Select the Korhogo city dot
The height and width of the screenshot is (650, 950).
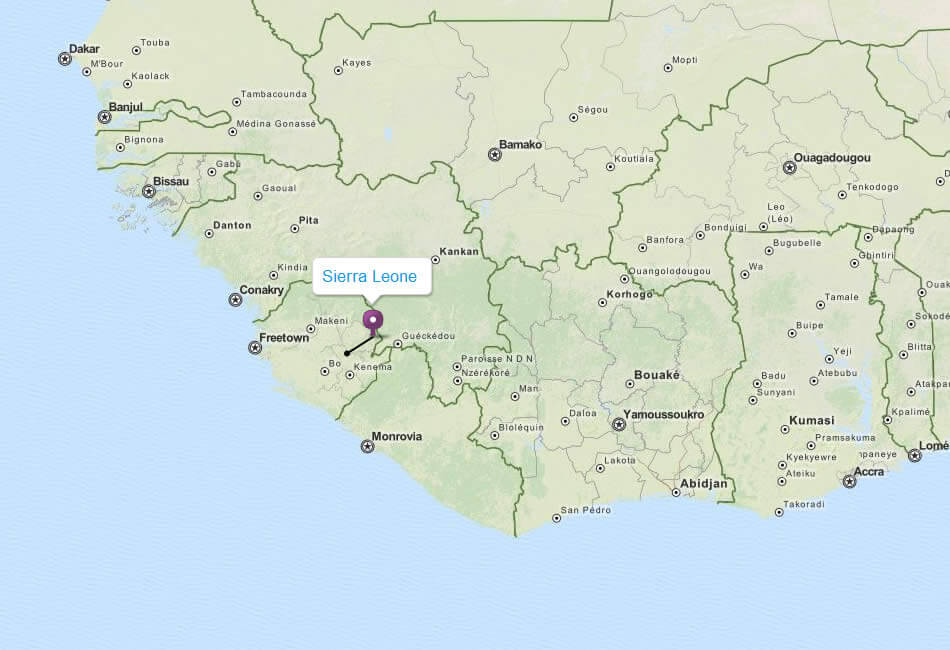[x=602, y=302]
